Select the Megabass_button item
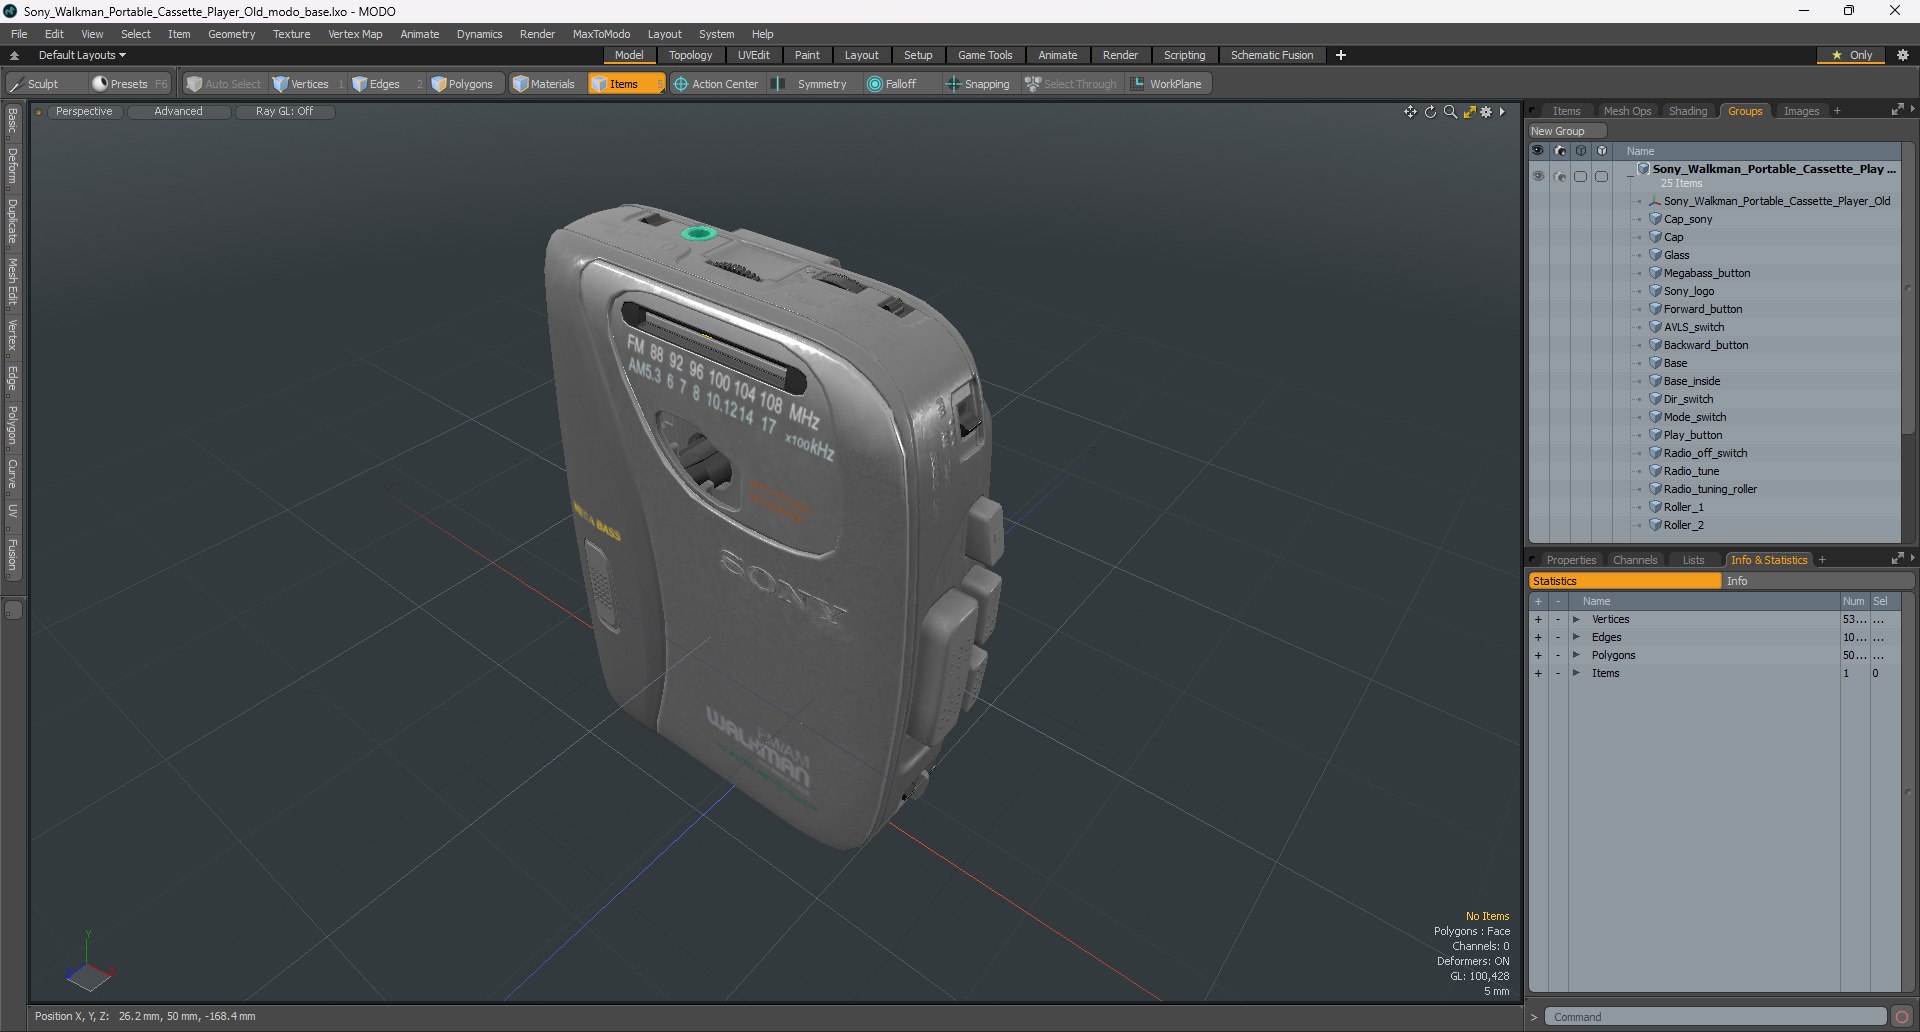1920x1032 pixels. [1707, 273]
